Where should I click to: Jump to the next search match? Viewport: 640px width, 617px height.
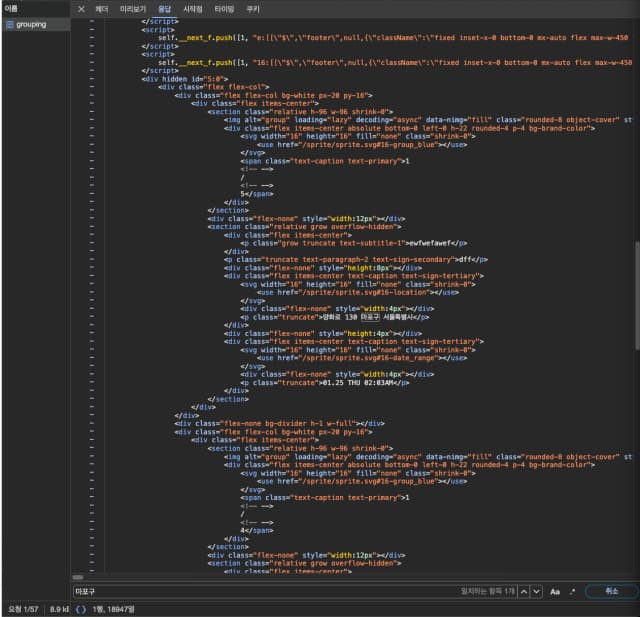[537, 591]
